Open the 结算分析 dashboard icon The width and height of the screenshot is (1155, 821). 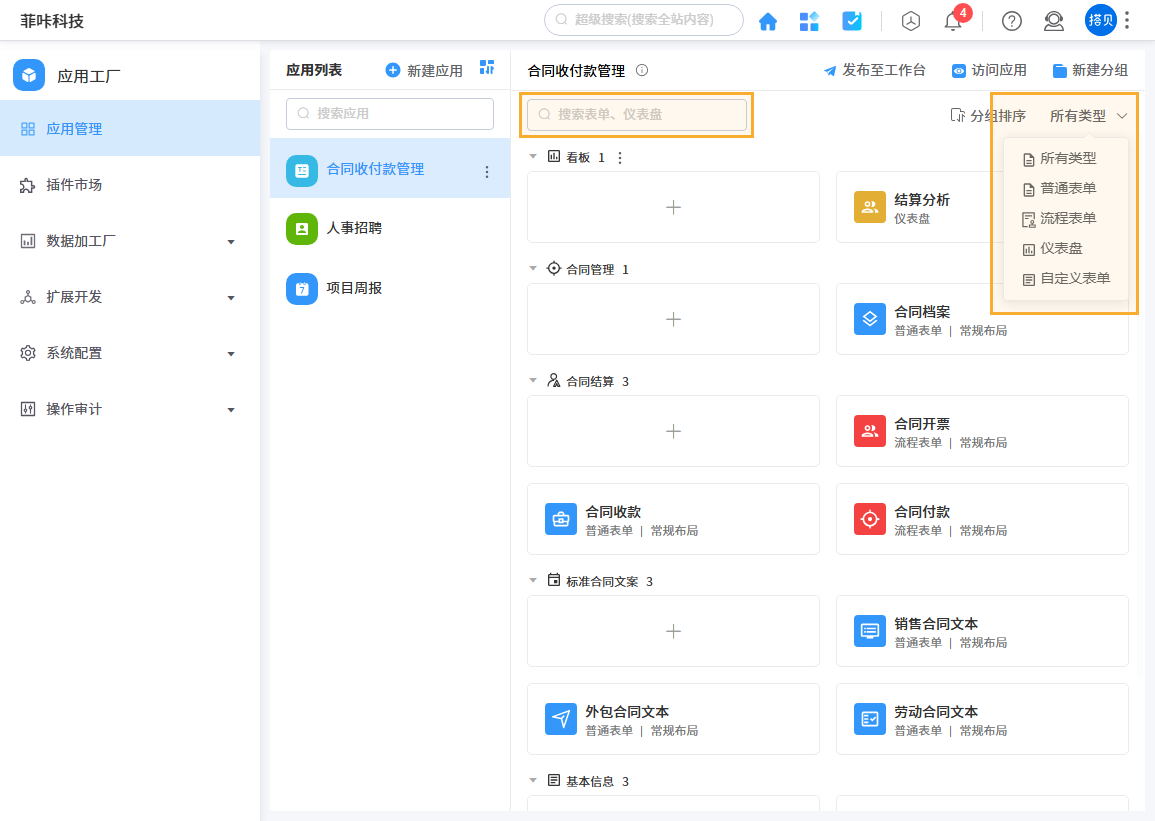point(869,207)
